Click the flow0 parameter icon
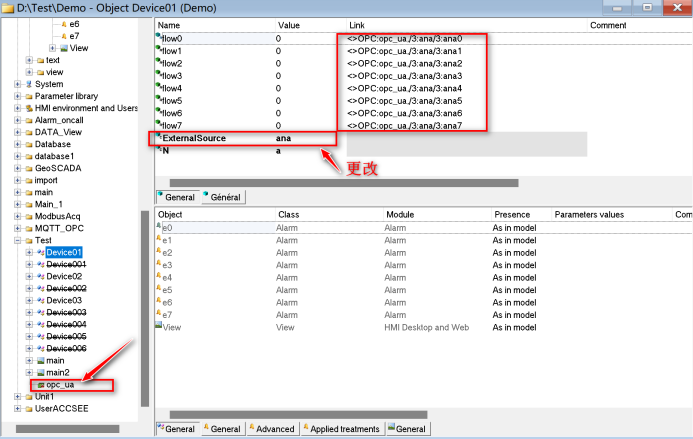693x439 pixels. click(158, 36)
